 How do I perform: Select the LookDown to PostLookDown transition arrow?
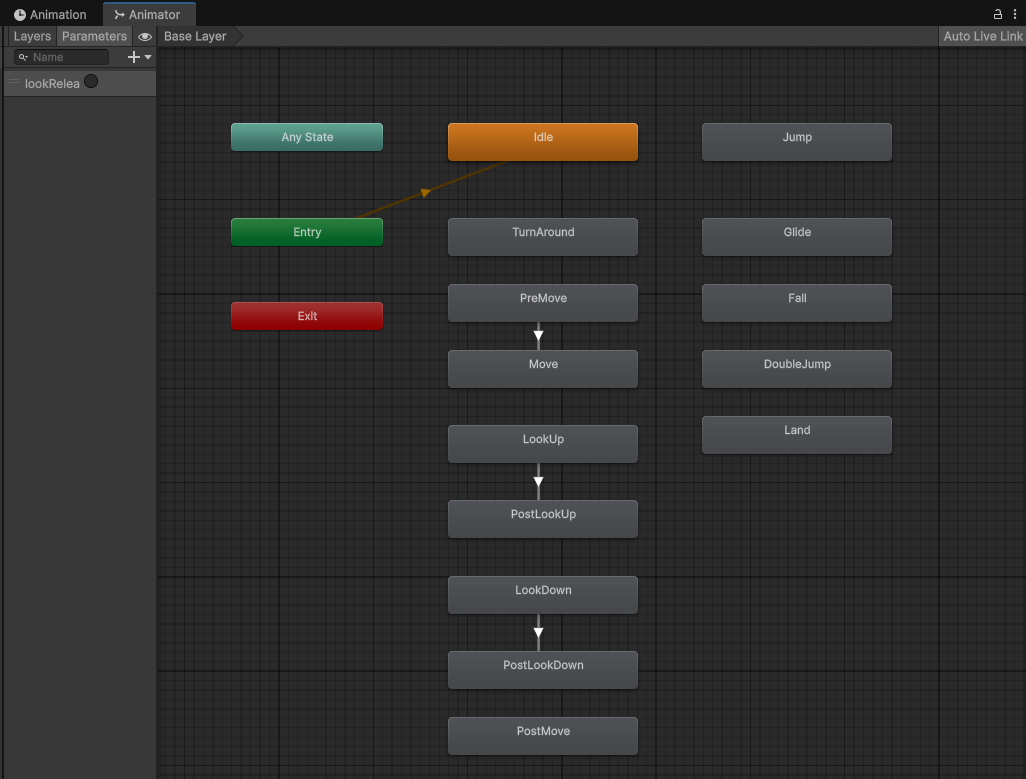538,632
